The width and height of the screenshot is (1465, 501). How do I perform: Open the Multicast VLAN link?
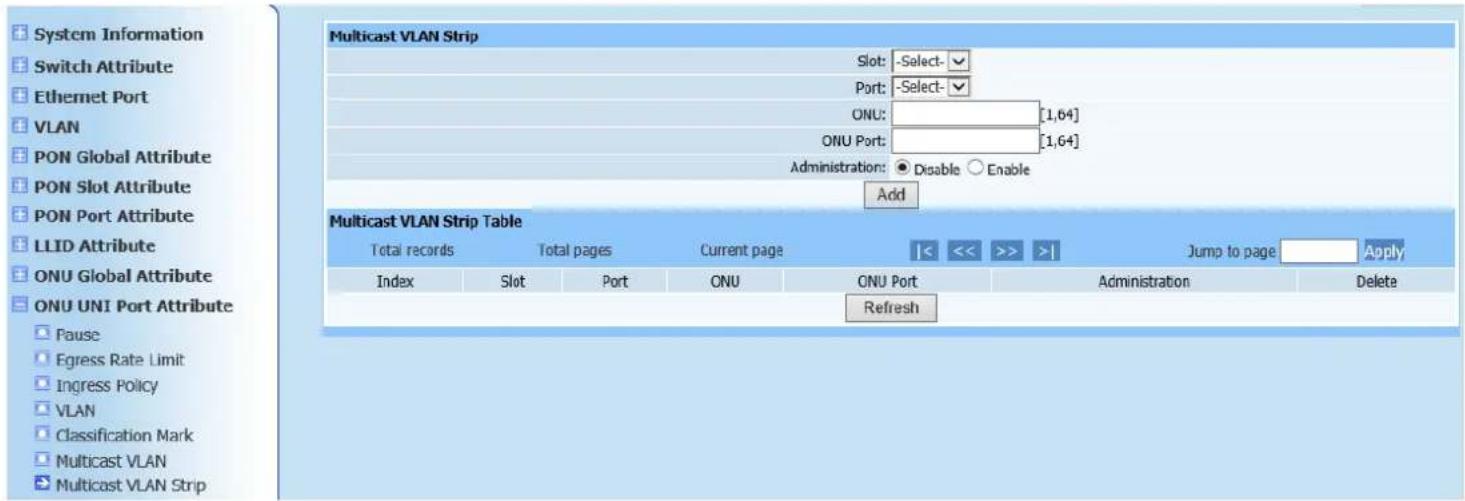coord(110,461)
